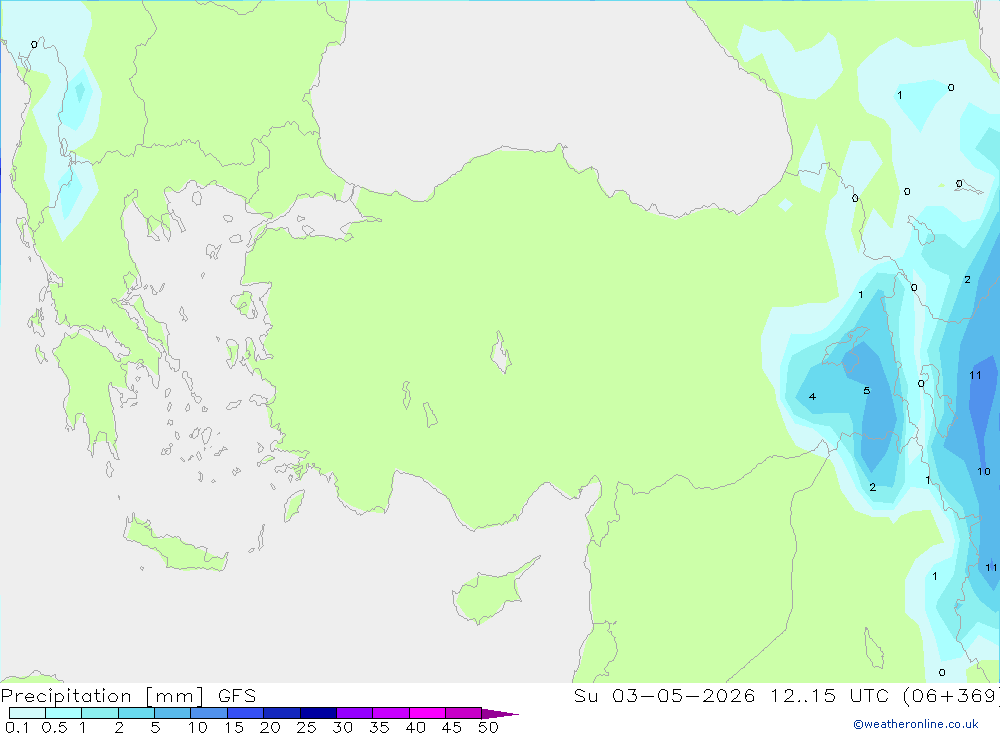The height and width of the screenshot is (733, 1000).
Task: Click the "50" legend scale label
Action: tap(488, 727)
